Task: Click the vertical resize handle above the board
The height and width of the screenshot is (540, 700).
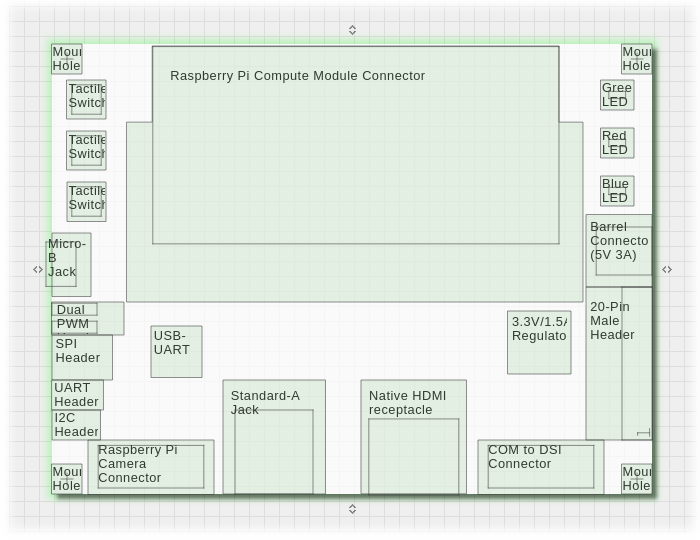Action: (352, 30)
